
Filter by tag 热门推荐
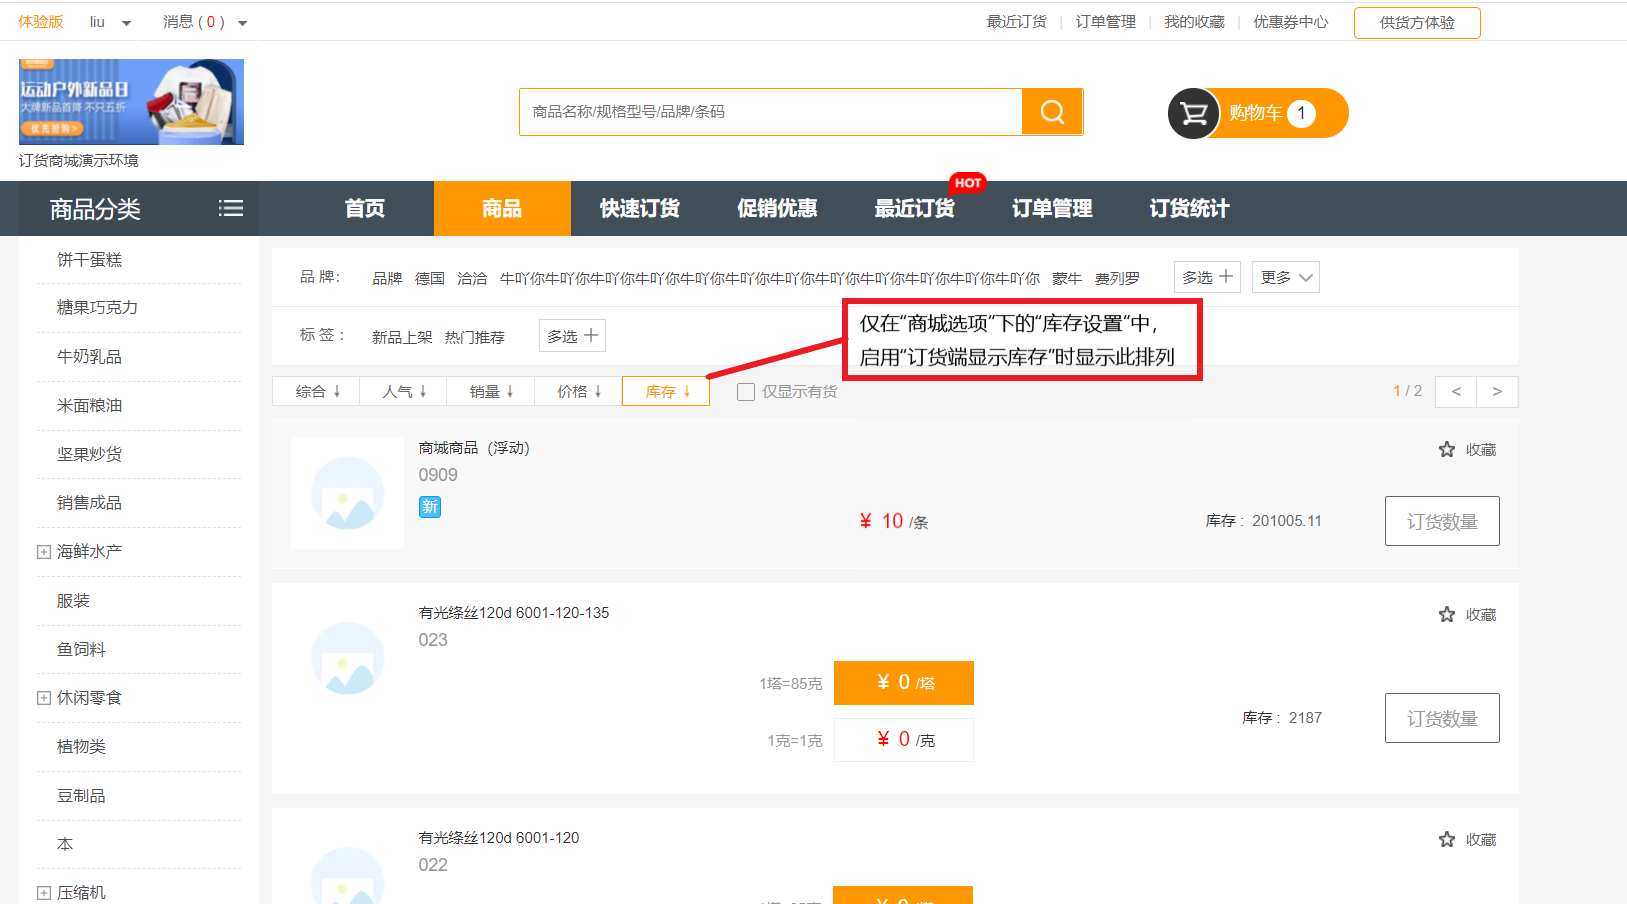(x=475, y=337)
